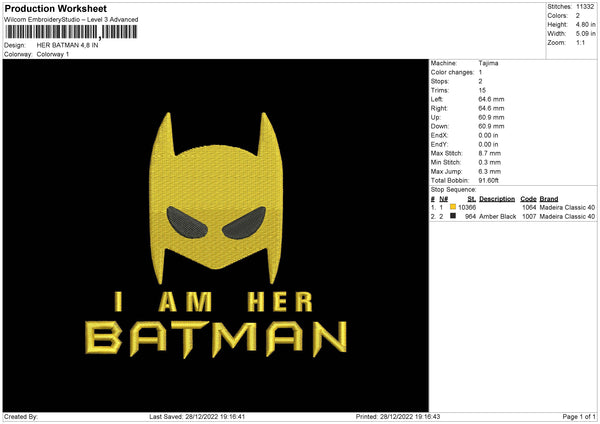Click the 'Created By:' footer label
Viewport: 600px width, 424px height.
click(x=21, y=416)
